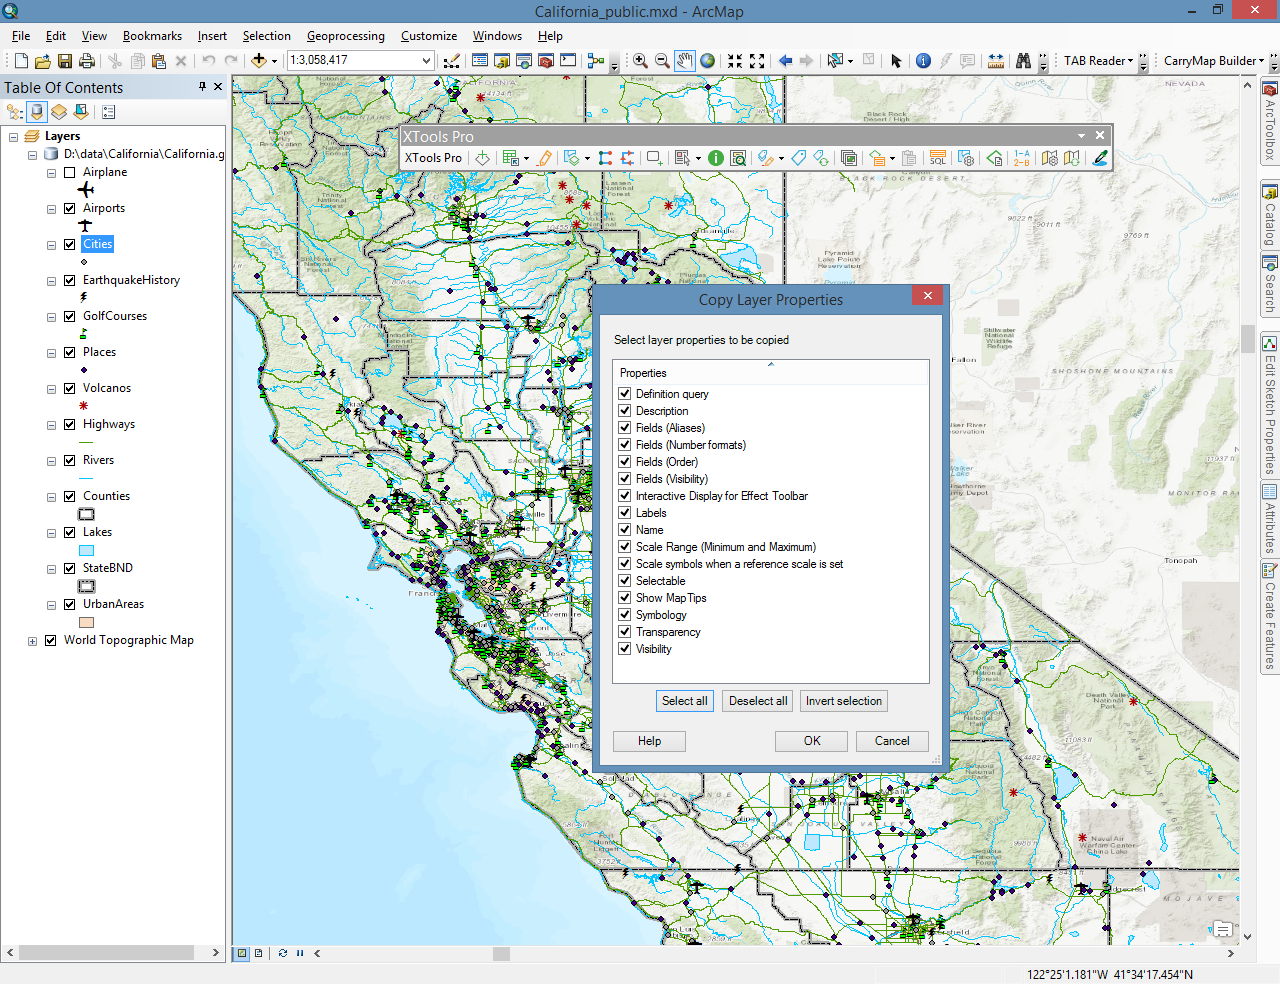Click the XTools Pro SQL query icon

938,158
